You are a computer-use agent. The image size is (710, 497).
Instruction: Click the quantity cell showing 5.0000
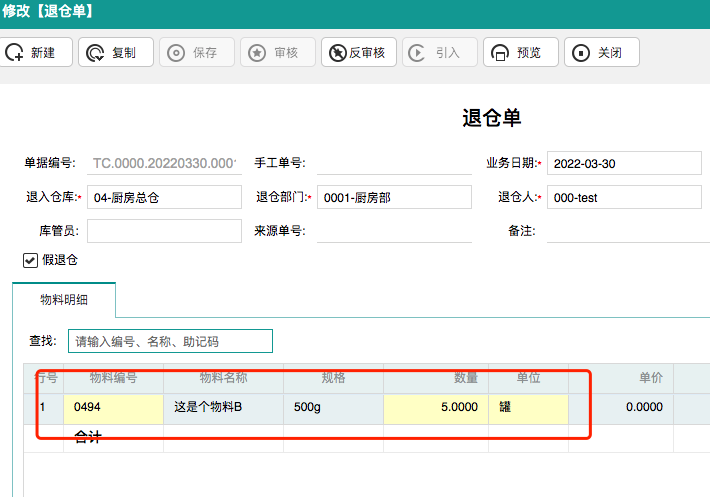[x=435, y=408]
